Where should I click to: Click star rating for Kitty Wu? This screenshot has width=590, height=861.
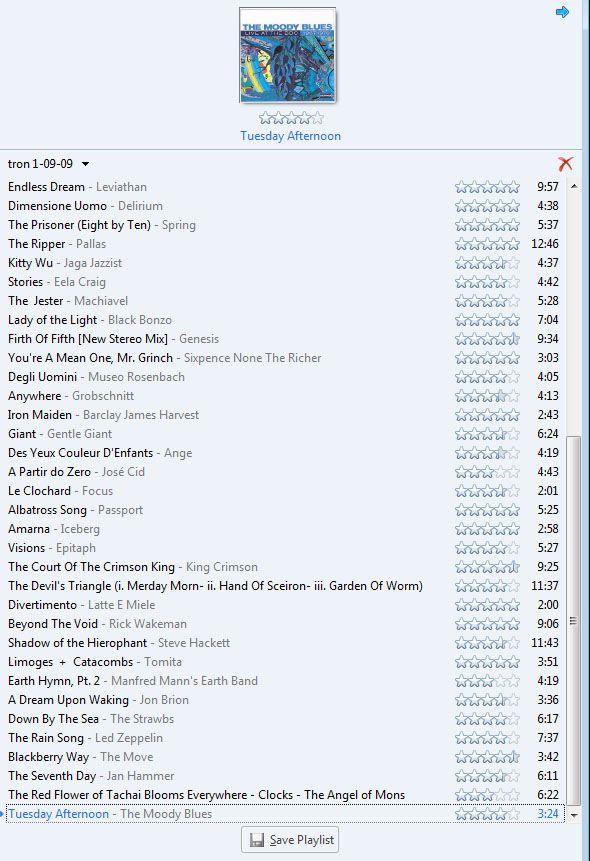487,263
